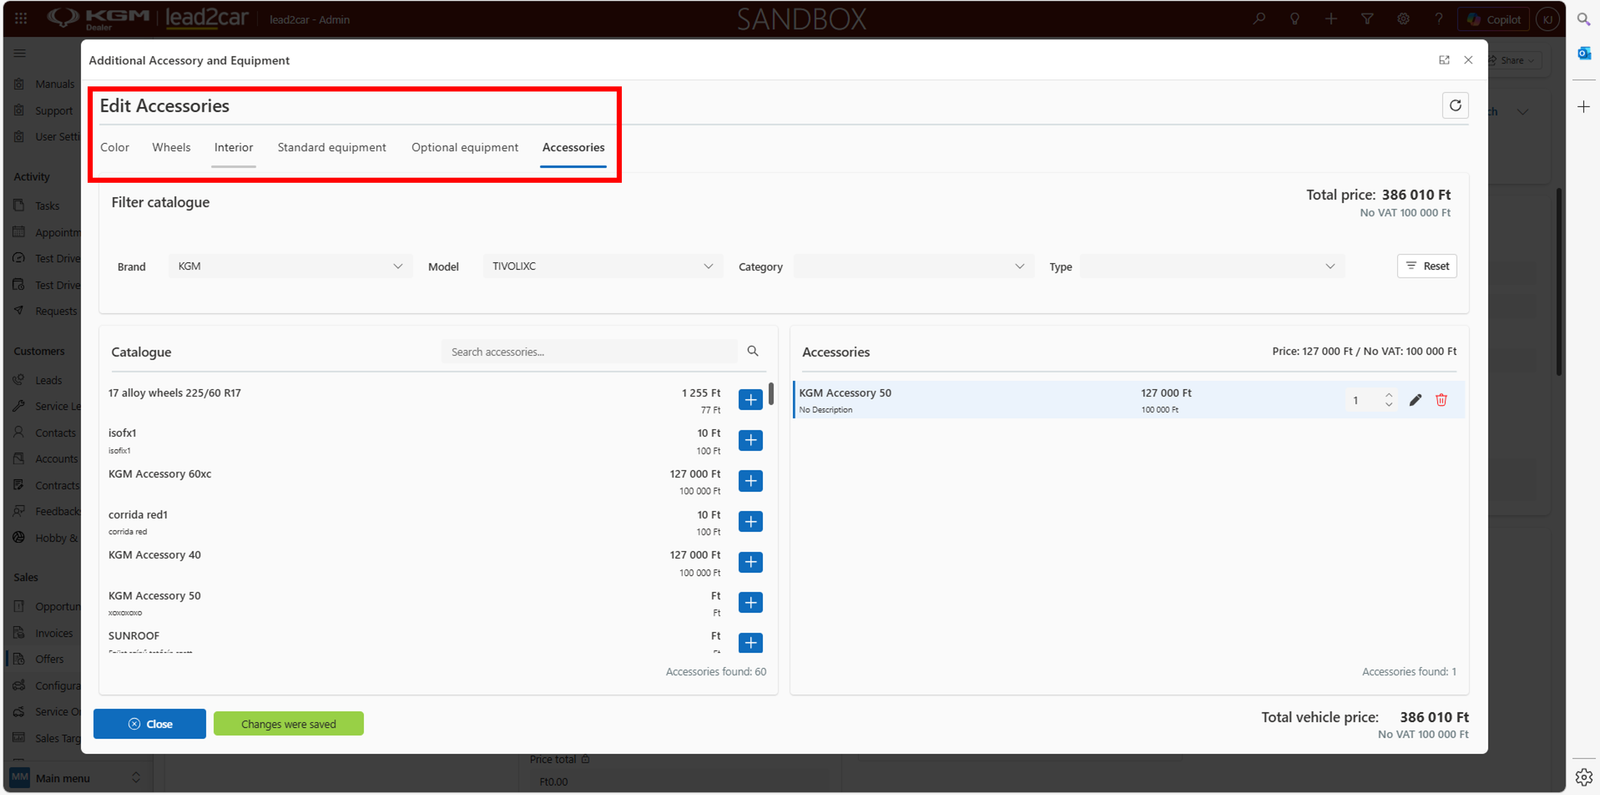Add KGM Accessory 60xc with plus button
This screenshot has height=795, width=1600.
click(750, 481)
